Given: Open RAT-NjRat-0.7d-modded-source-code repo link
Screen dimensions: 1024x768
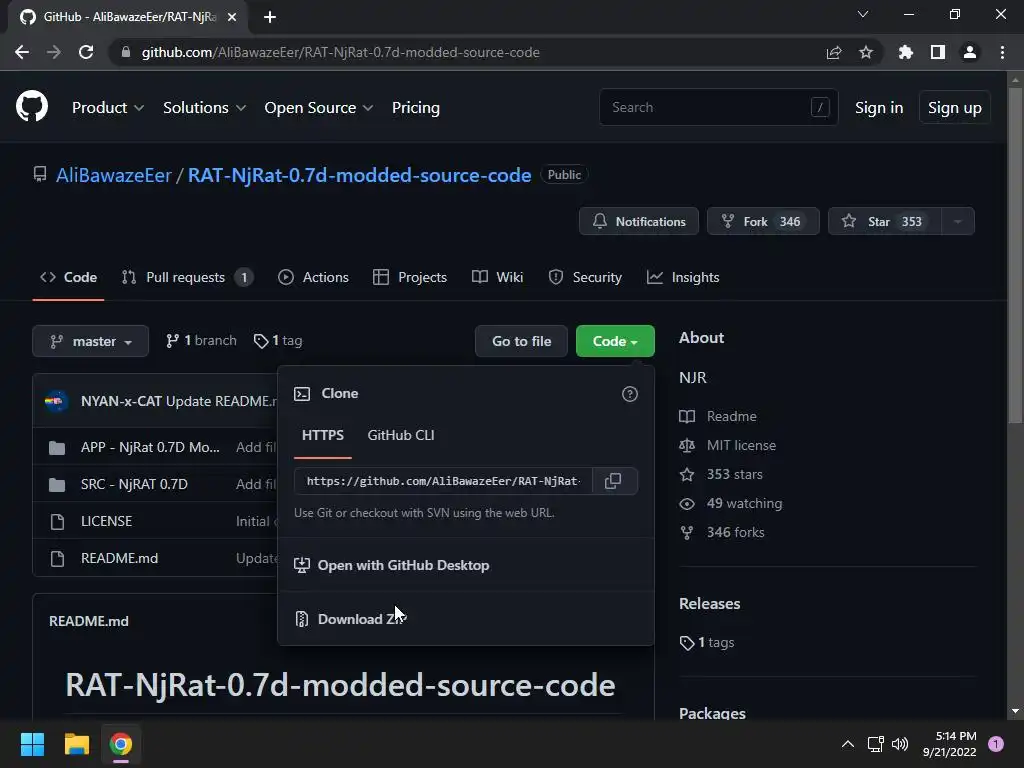Looking at the screenshot, I should point(360,176).
